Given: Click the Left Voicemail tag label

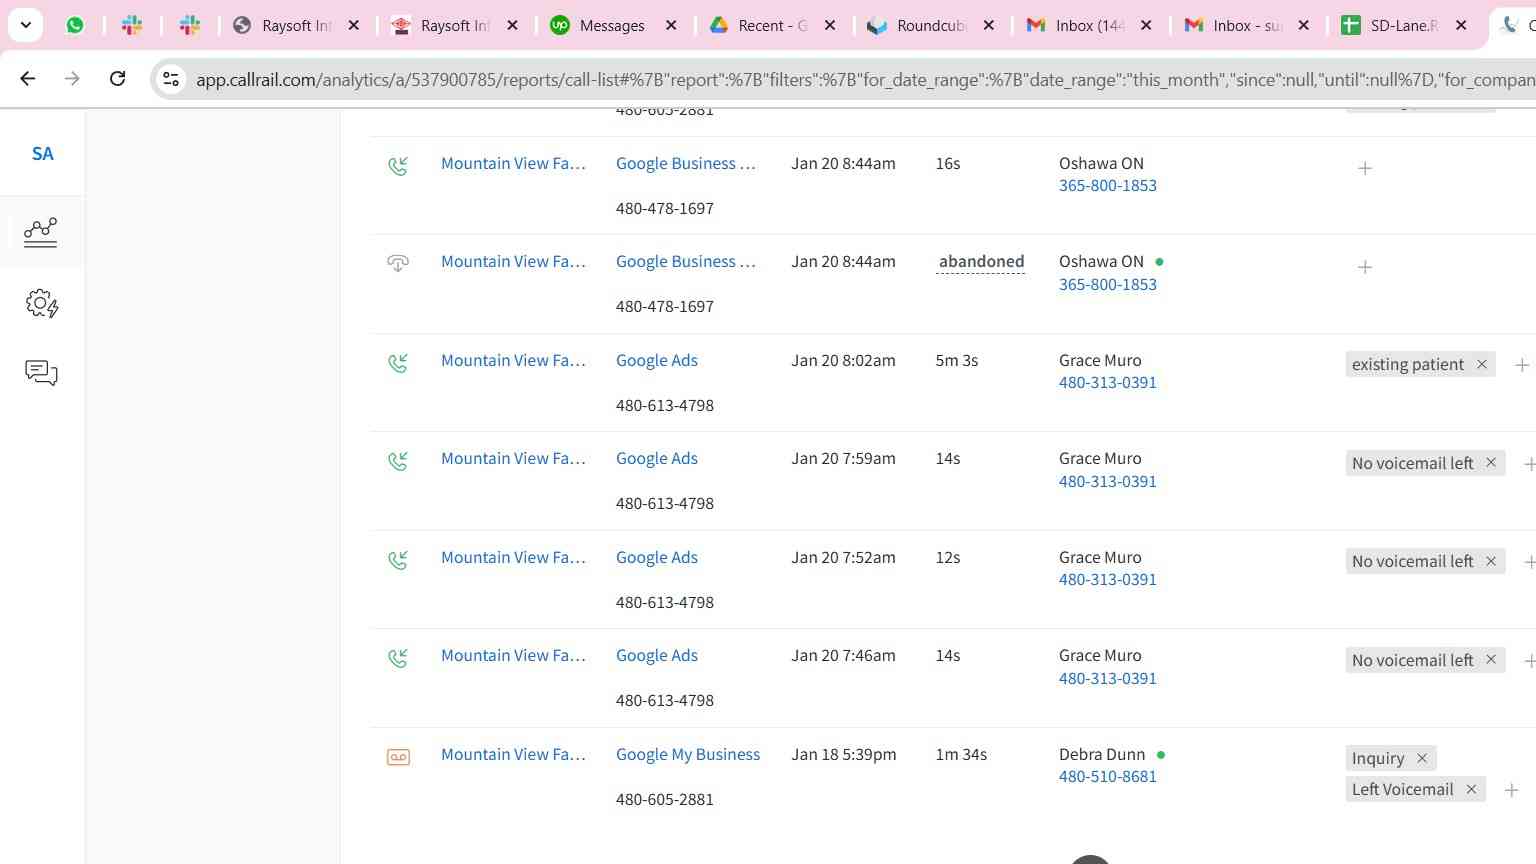Looking at the screenshot, I should point(1402,789).
